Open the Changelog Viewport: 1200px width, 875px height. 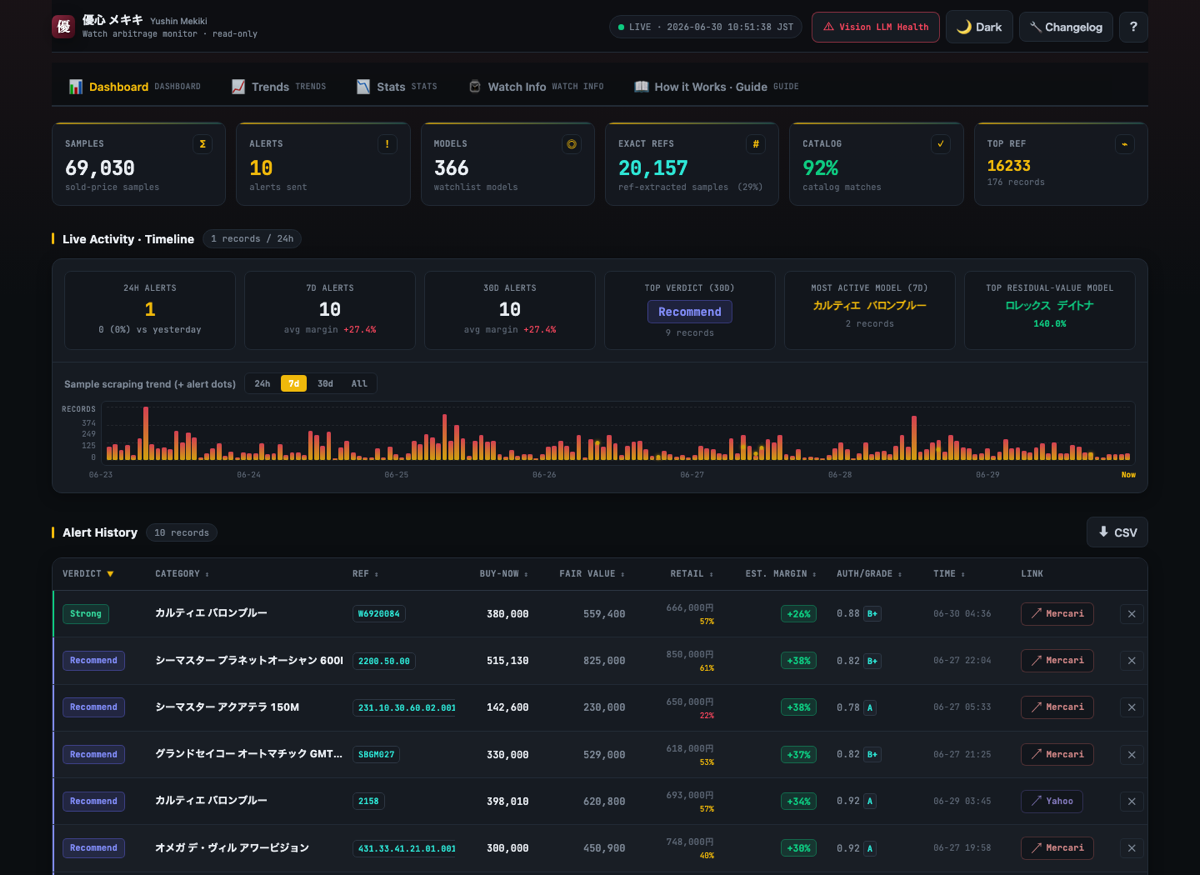pos(1065,27)
